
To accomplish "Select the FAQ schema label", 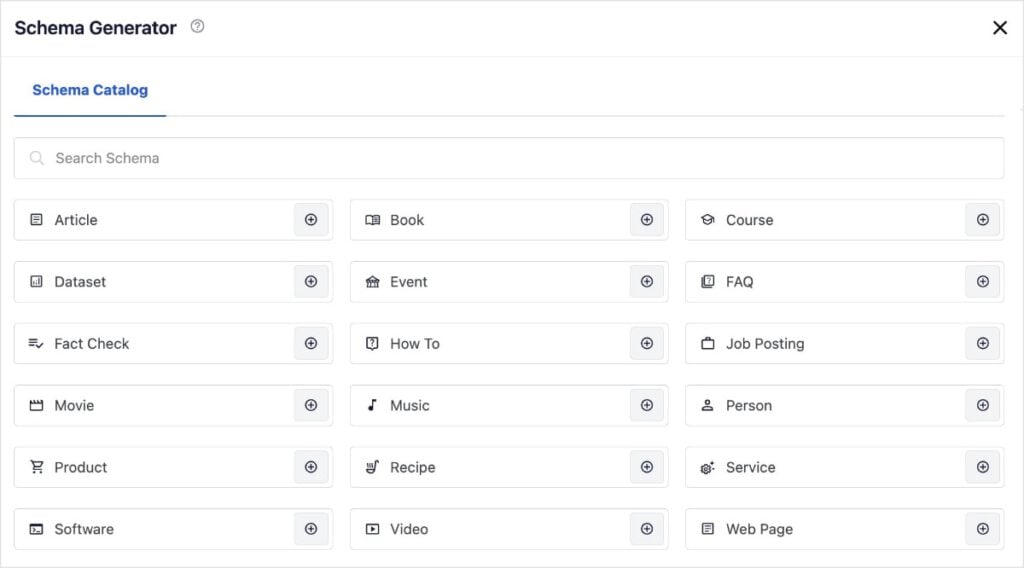I will point(739,281).
